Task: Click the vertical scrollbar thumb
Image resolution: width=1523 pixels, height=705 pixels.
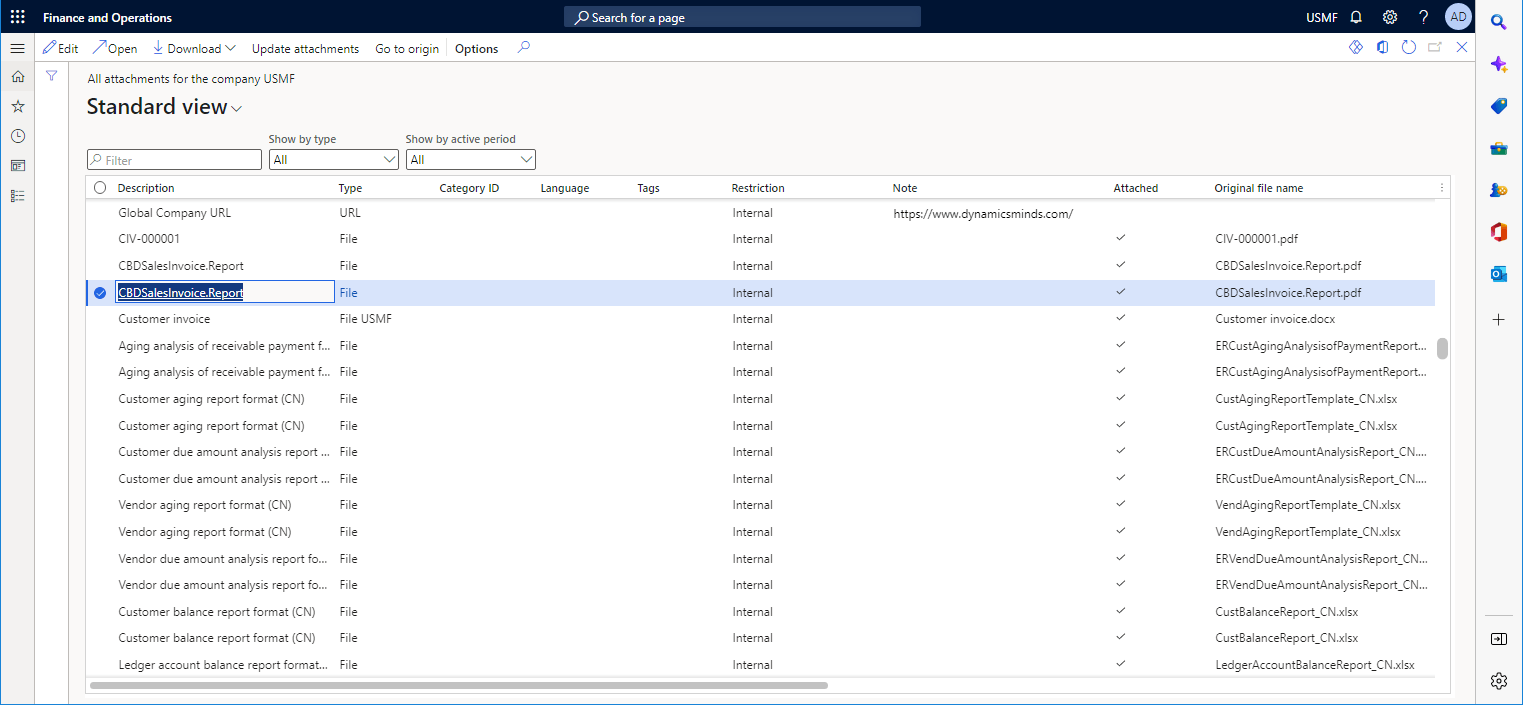Action: click(x=1443, y=348)
